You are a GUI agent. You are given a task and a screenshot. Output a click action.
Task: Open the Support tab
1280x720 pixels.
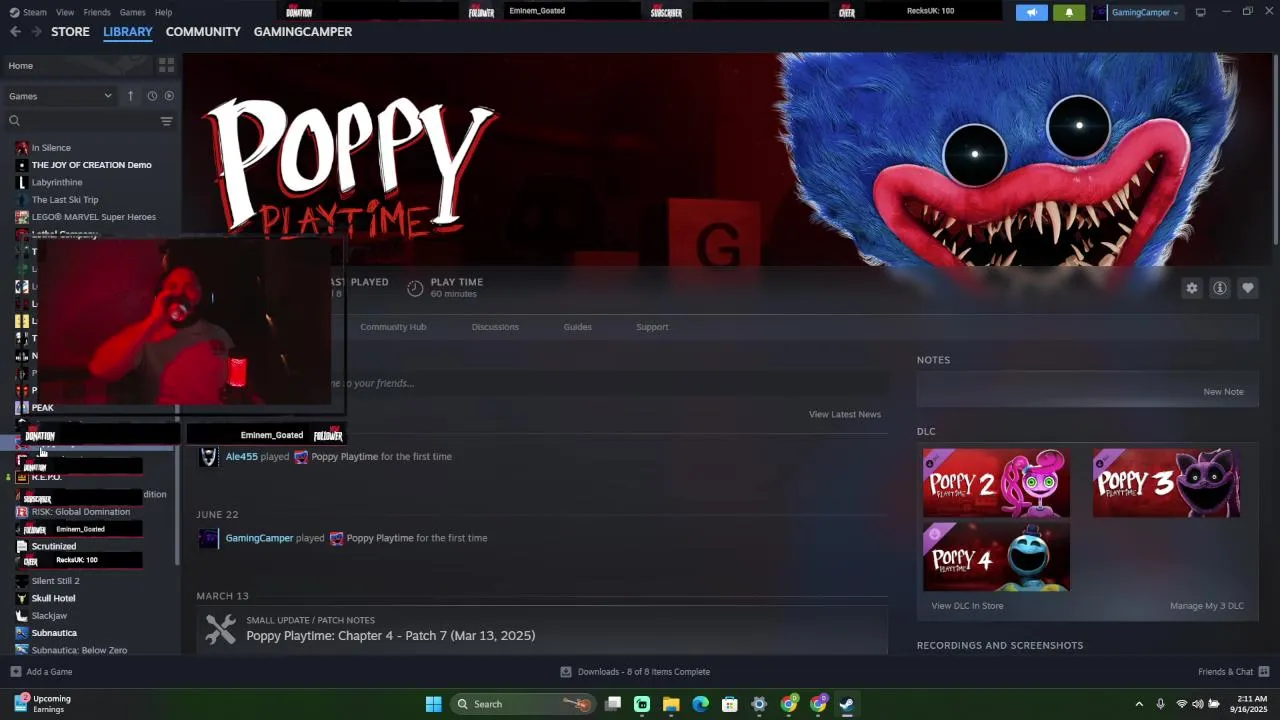click(652, 327)
